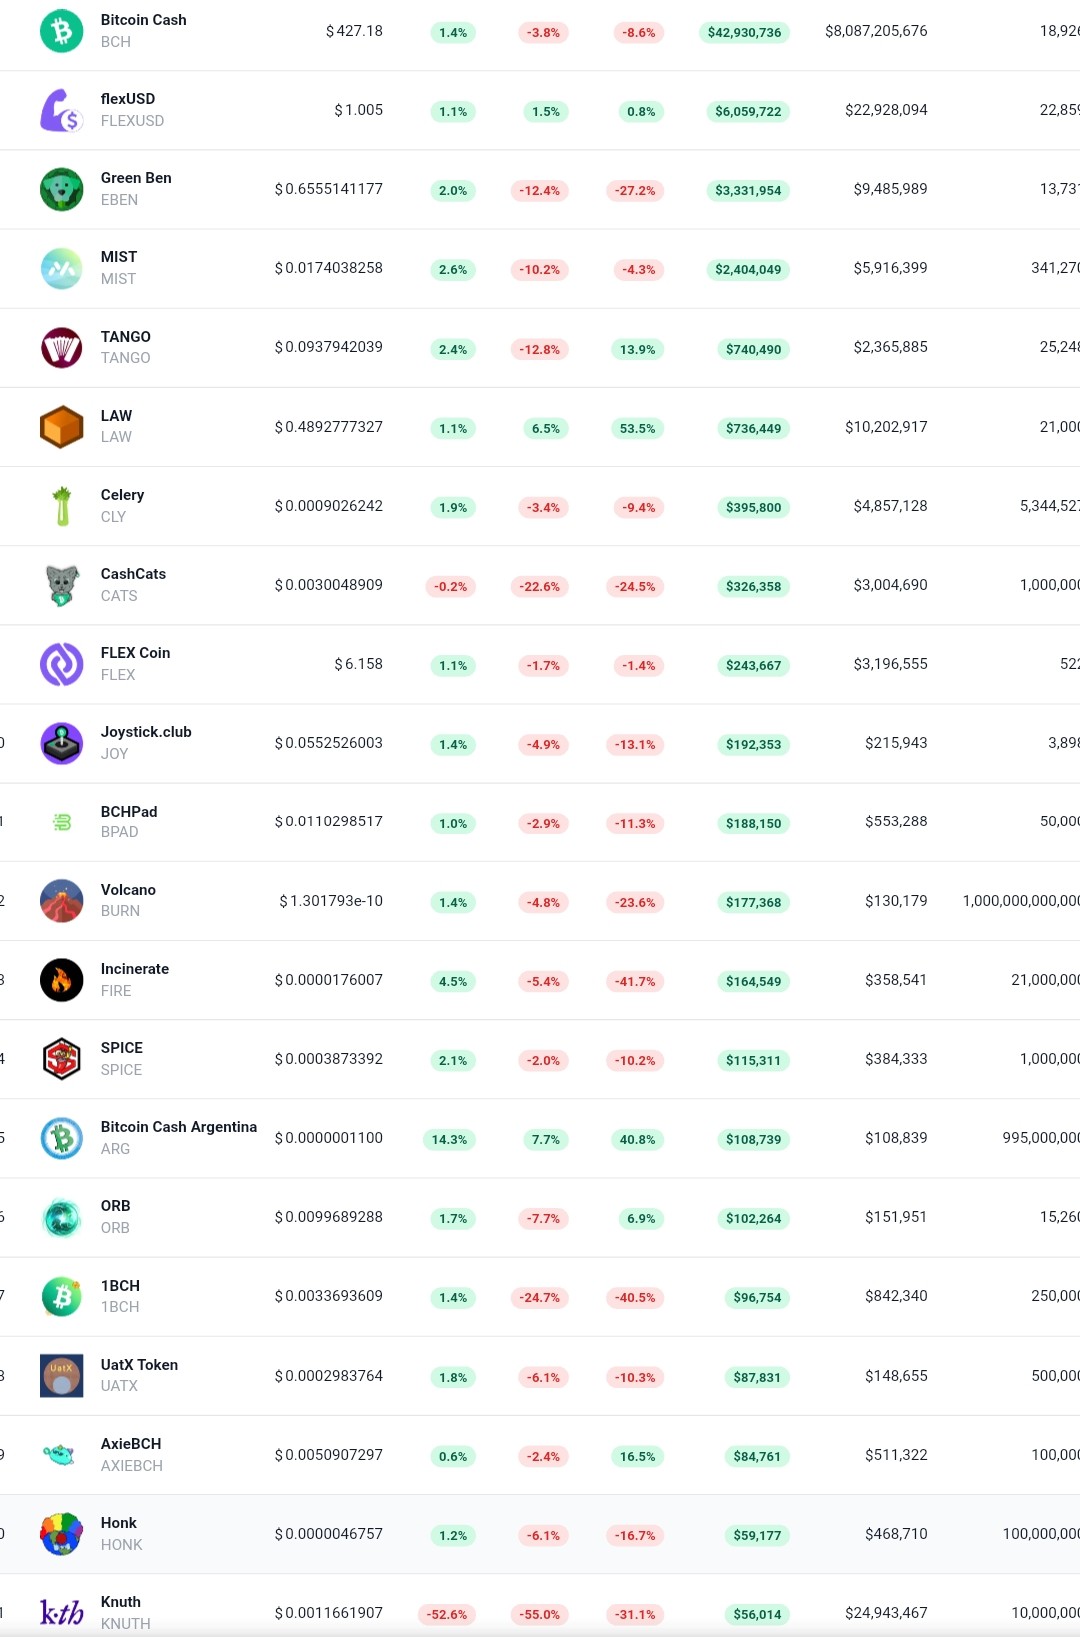Viewport: 1080px width, 1637px height.
Task: Open Bitcoin Cash Argentina token link
Action: coord(179,1127)
